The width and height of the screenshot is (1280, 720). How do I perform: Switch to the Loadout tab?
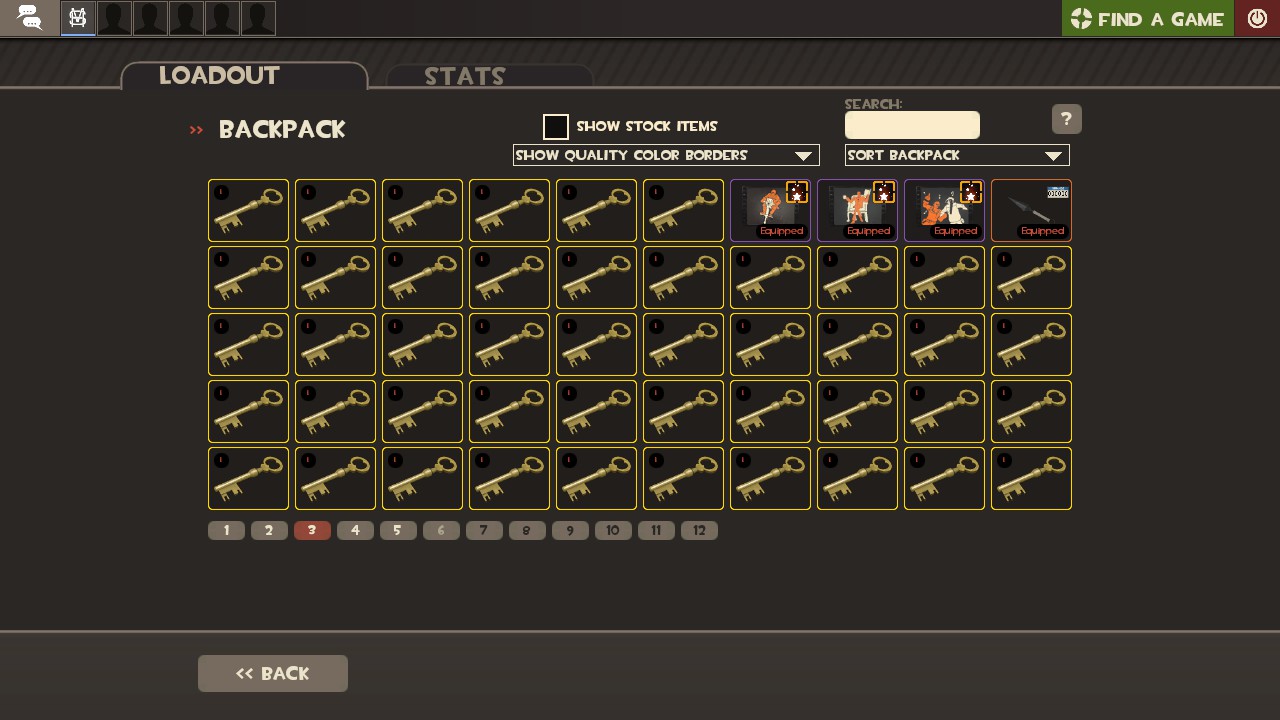(245, 76)
